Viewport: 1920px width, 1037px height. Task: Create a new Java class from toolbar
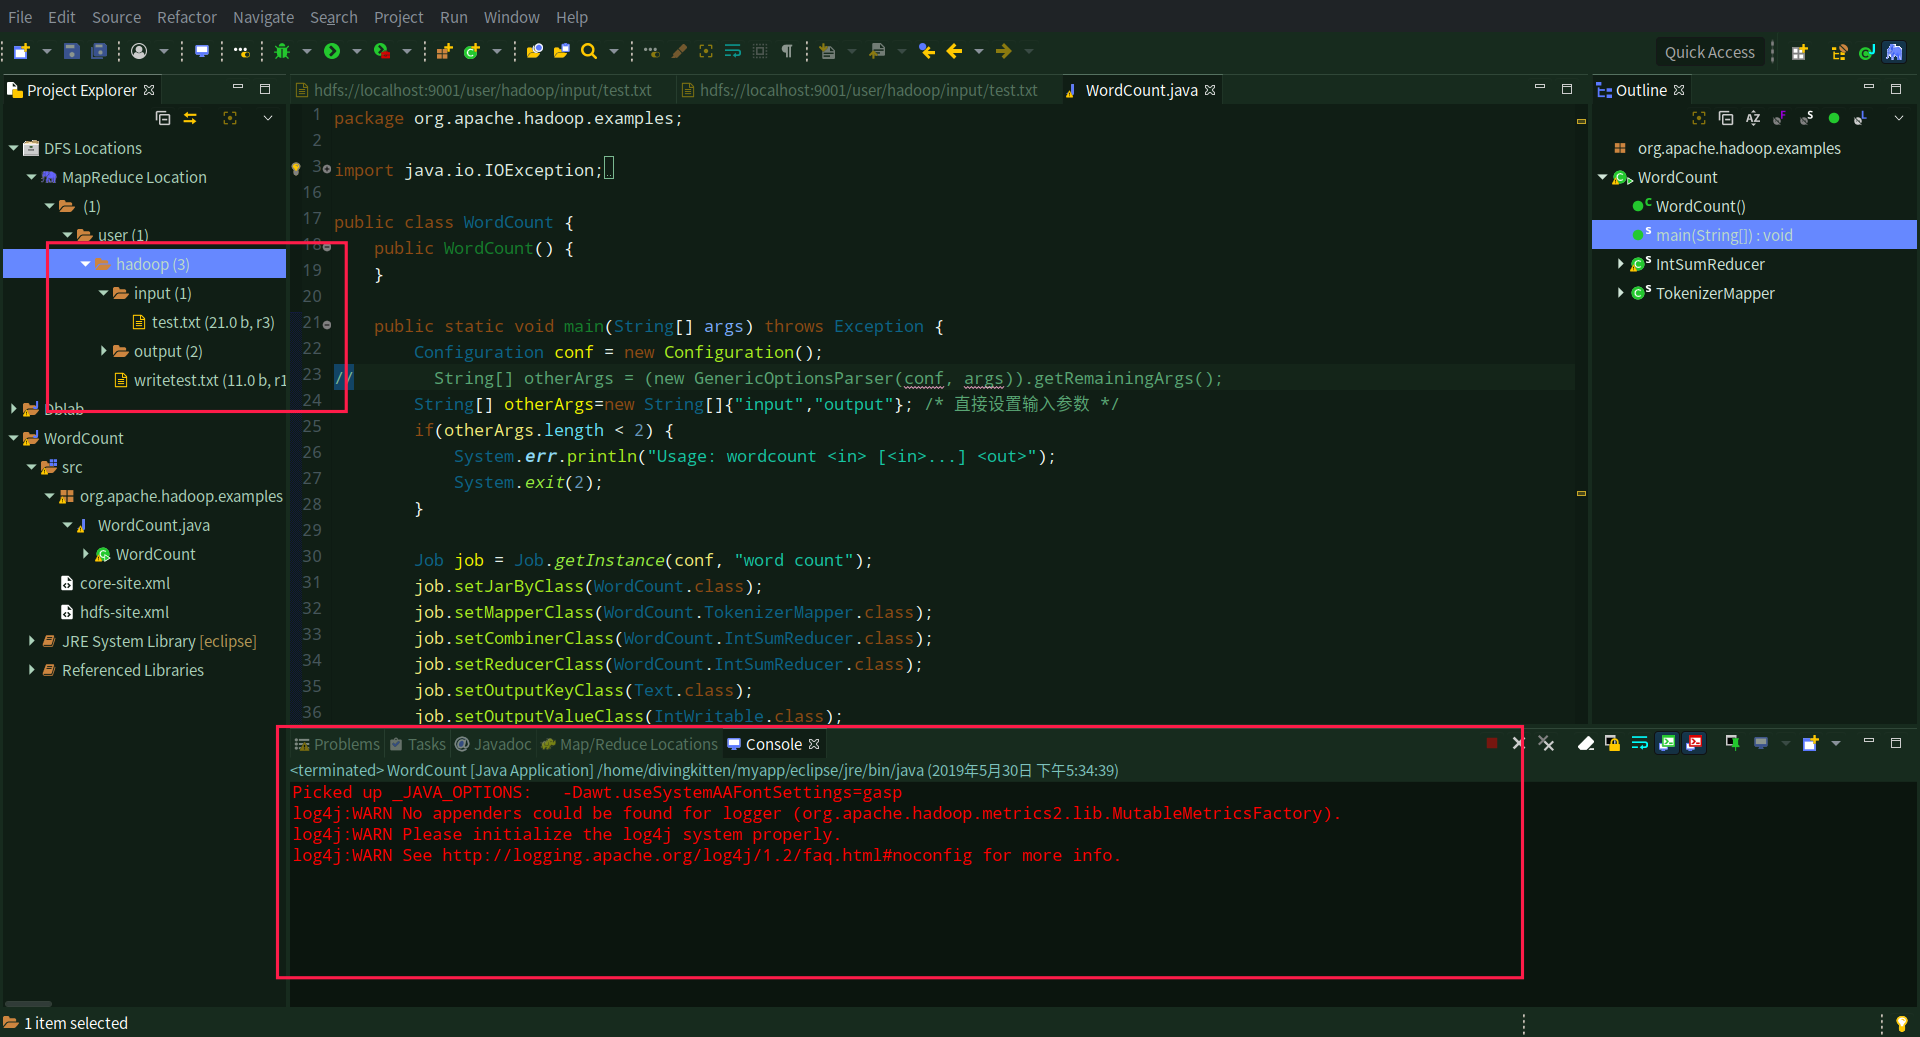[471, 51]
